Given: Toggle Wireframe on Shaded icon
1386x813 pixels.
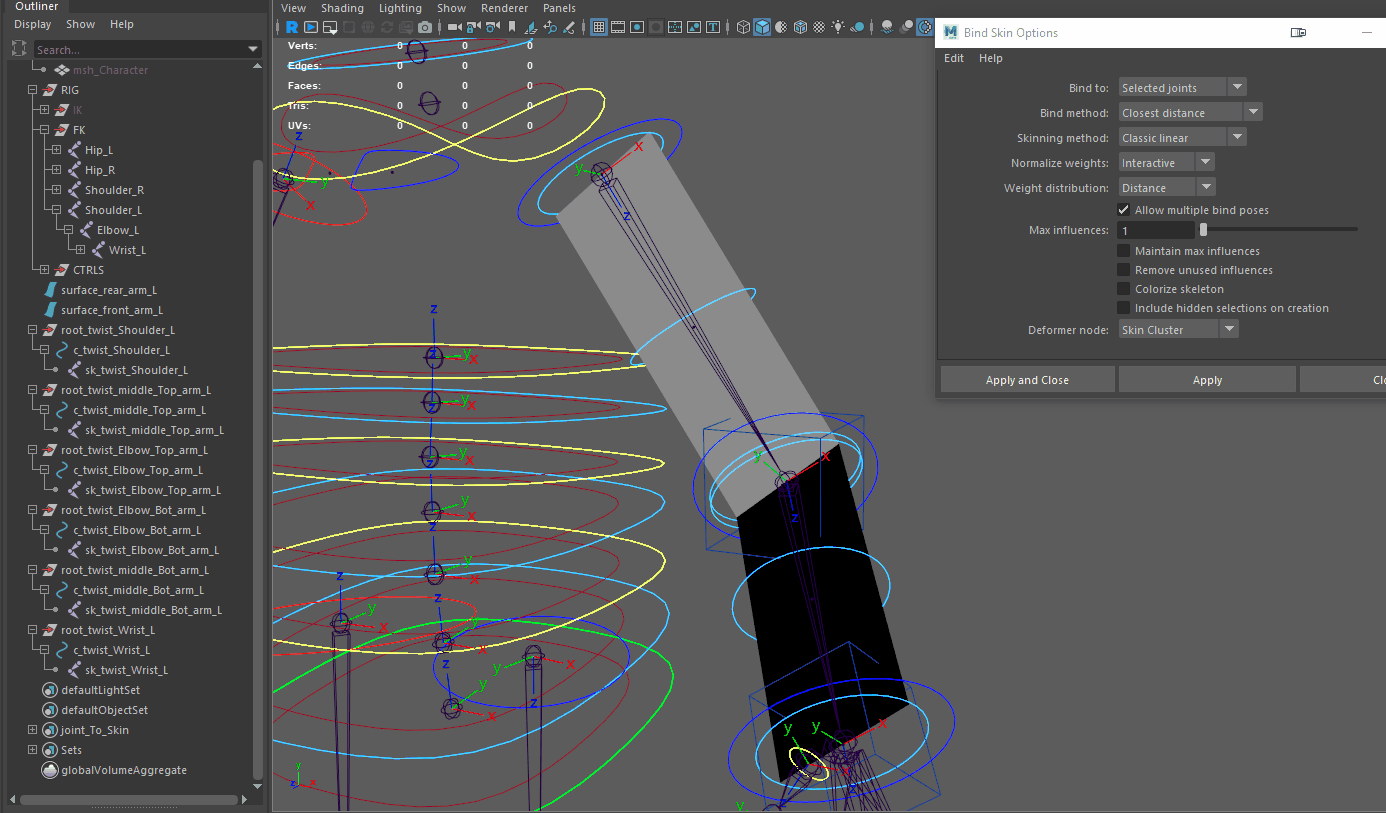Looking at the screenshot, I should 800,27.
